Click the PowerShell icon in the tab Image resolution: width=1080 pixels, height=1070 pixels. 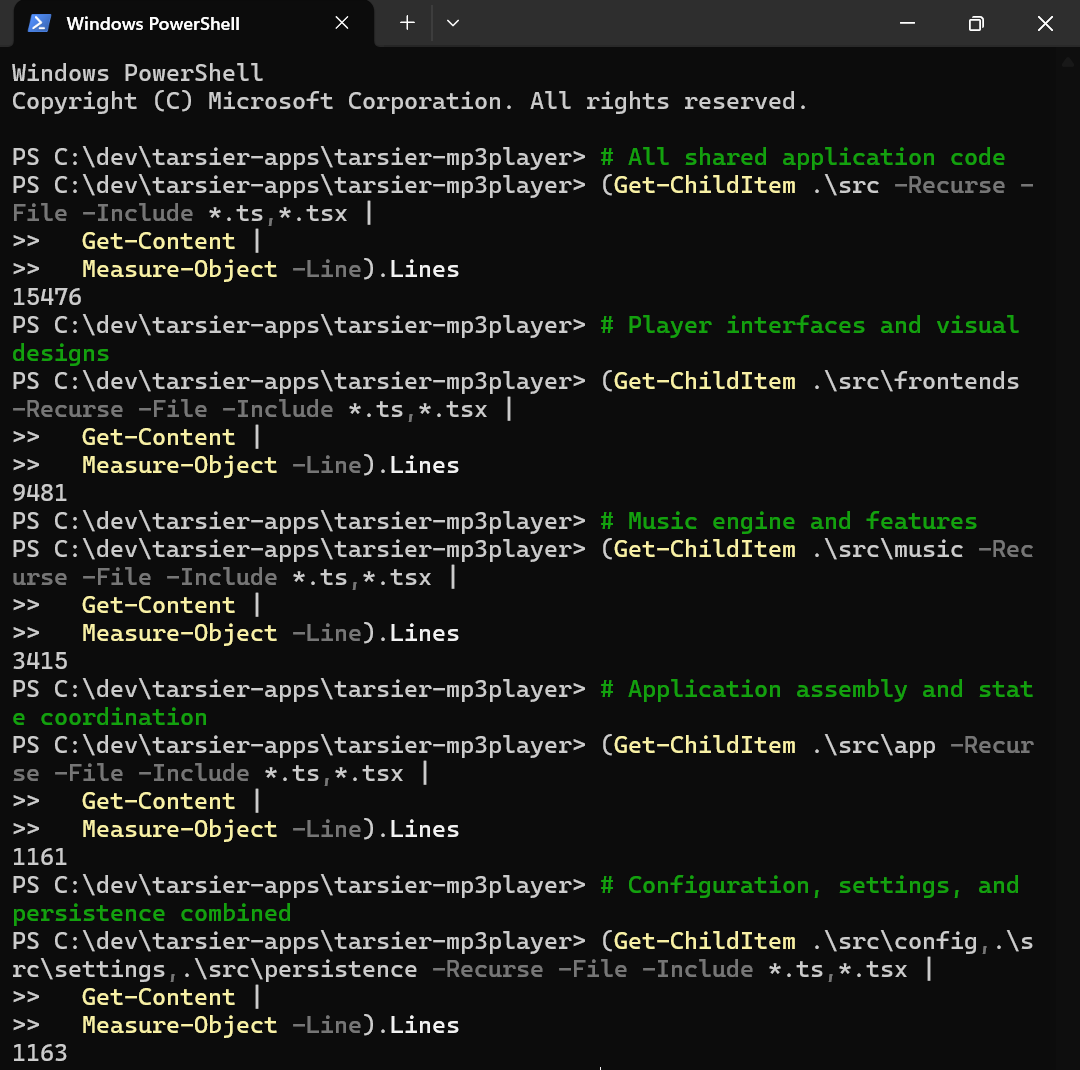[x=39, y=23]
